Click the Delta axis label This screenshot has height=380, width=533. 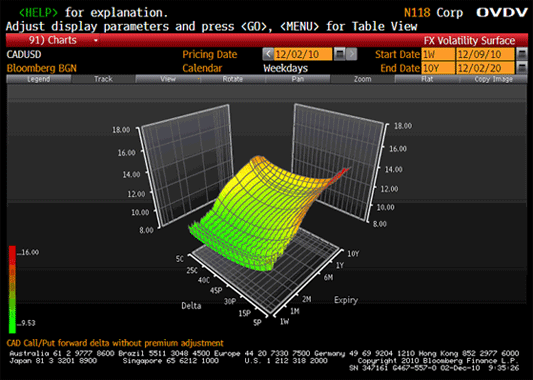(191, 306)
